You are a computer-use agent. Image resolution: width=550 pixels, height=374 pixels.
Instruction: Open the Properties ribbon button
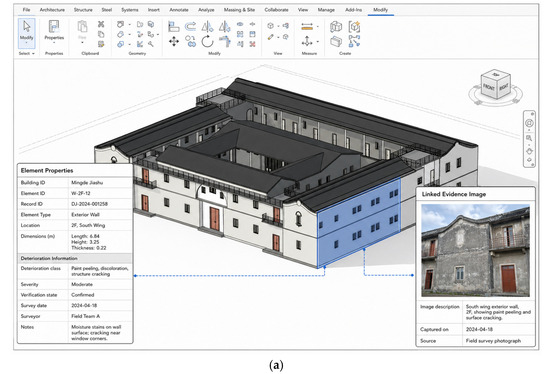(x=54, y=31)
